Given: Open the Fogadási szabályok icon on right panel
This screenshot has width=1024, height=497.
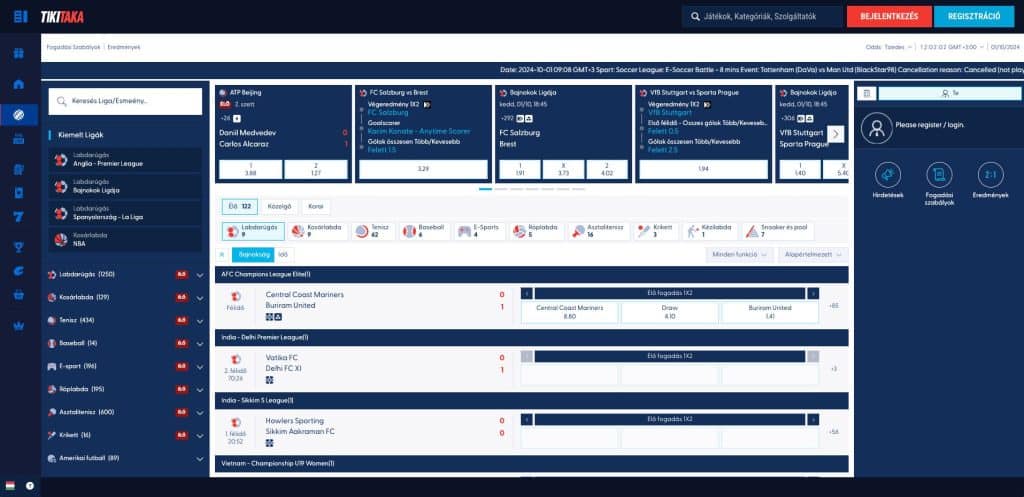Looking at the screenshot, I should click(x=939, y=178).
